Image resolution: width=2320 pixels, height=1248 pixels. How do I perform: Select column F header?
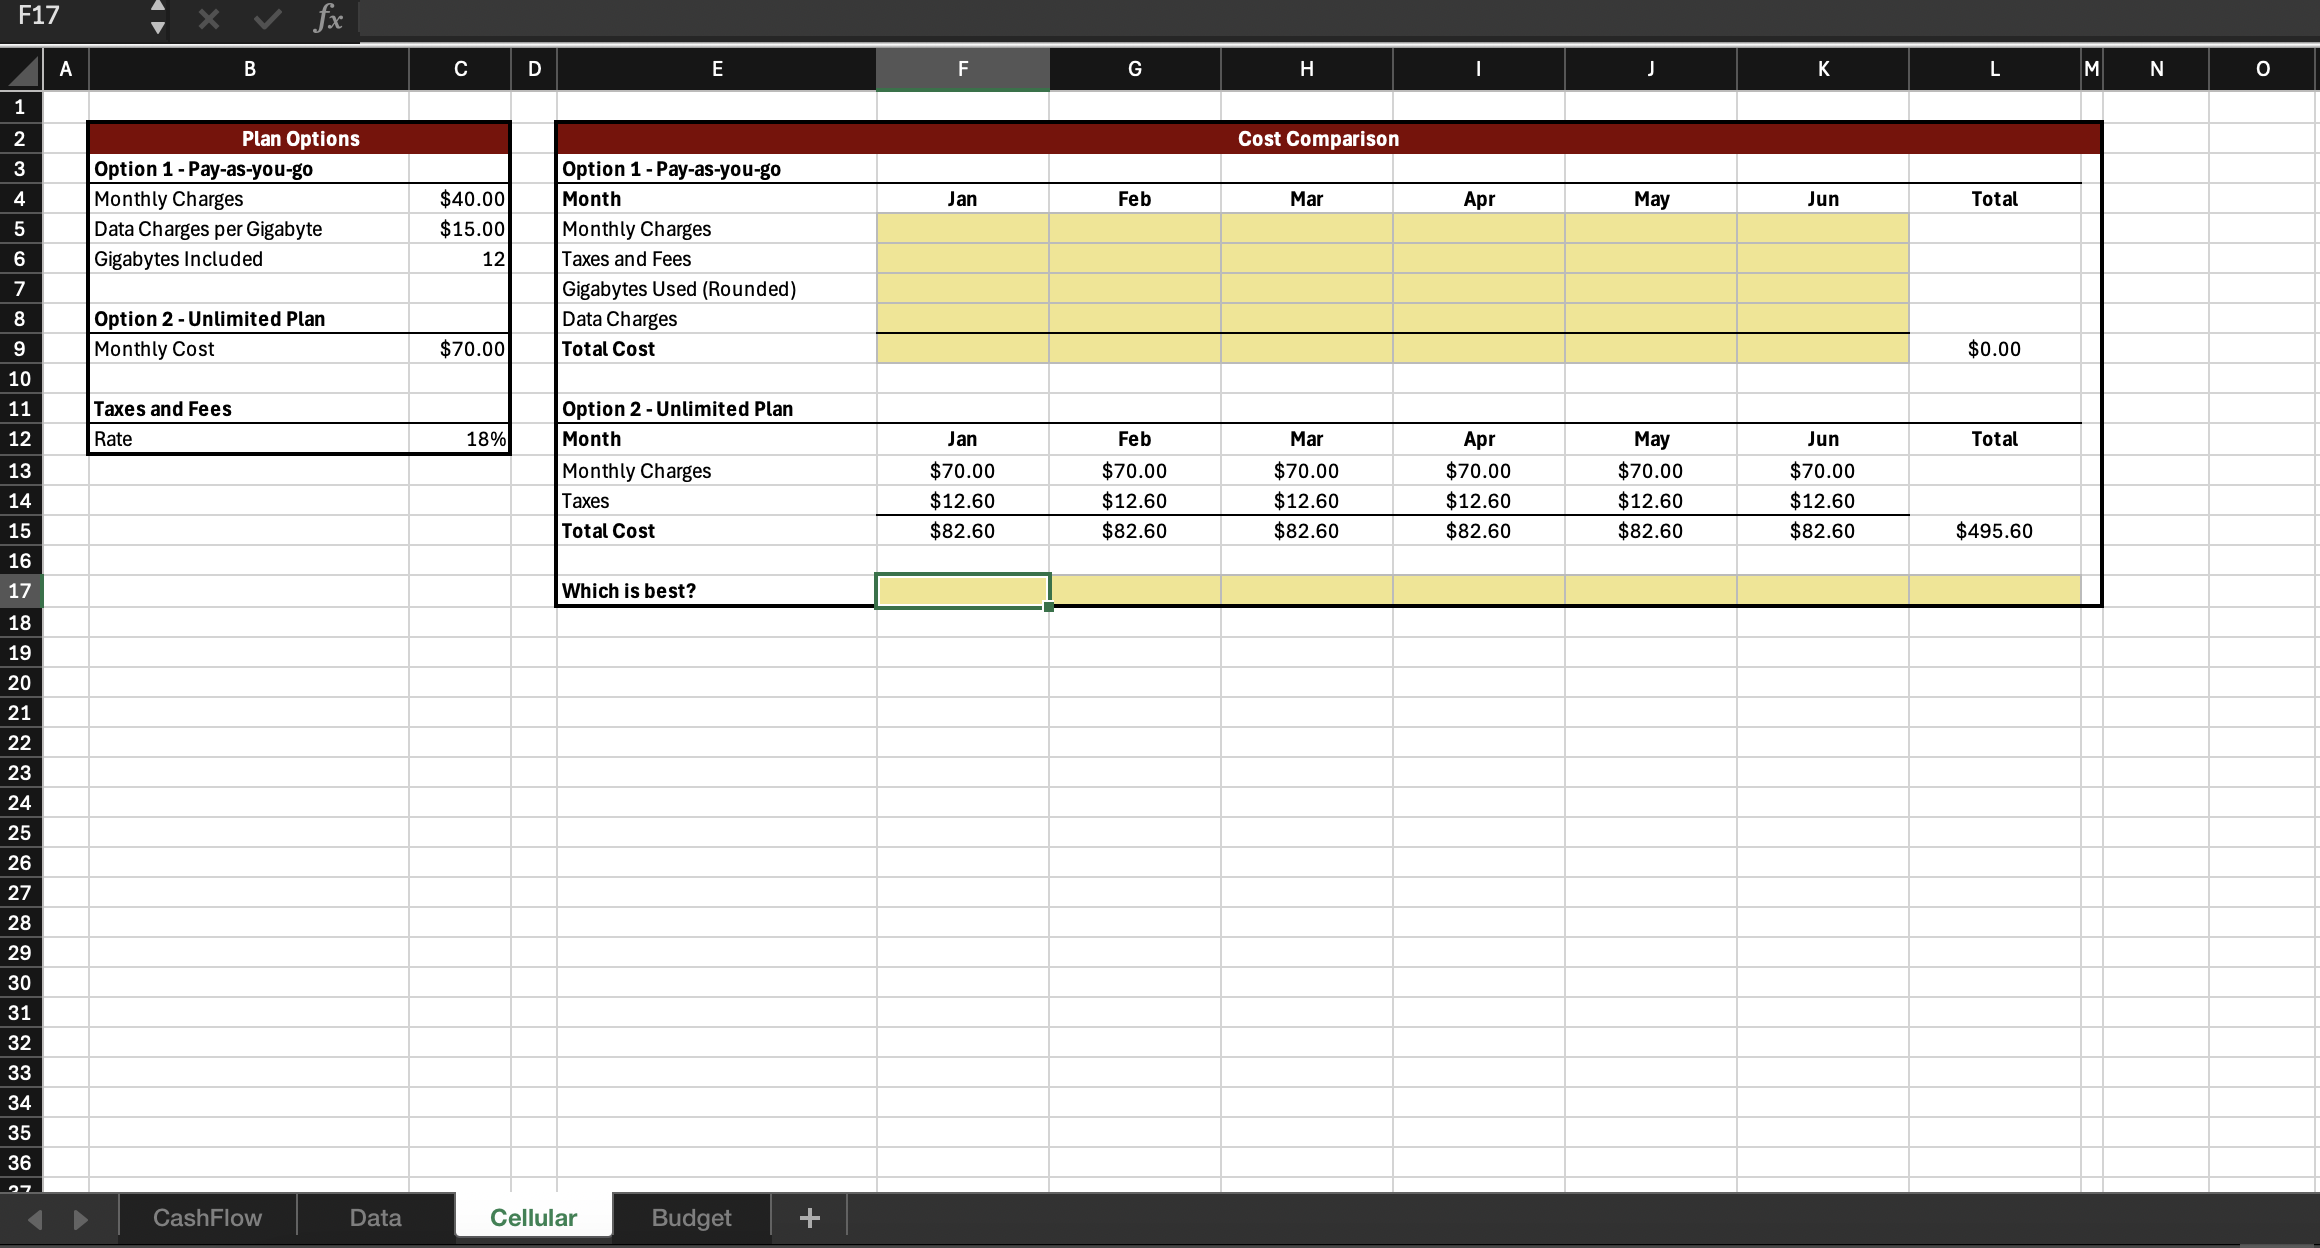[962, 68]
